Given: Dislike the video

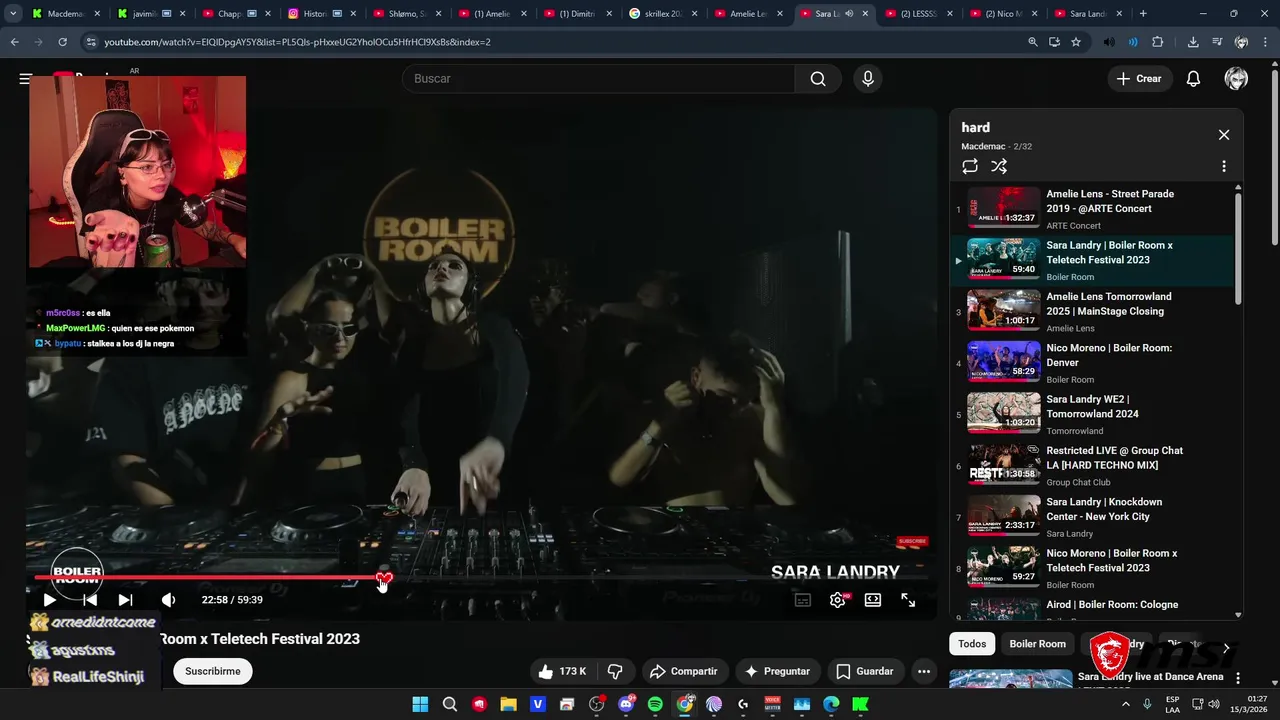Looking at the screenshot, I should [615, 671].
